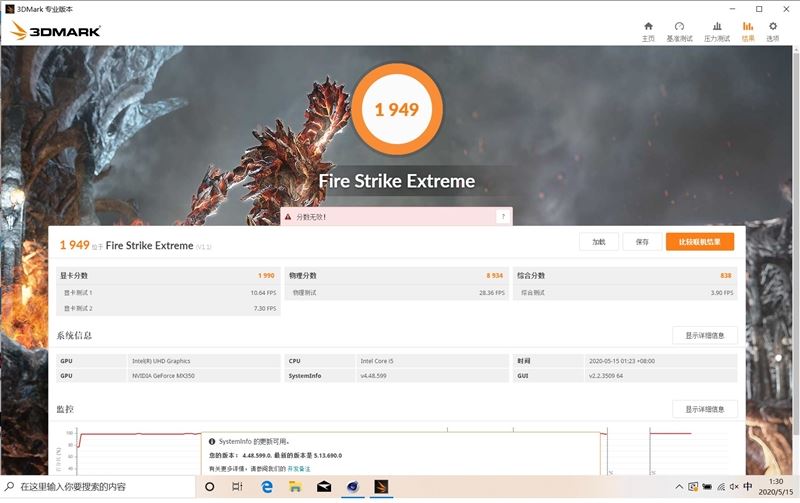Show detailed info for 监控 section
The width and height of the screenshot is (800, 503).
[x=704, y=409]
